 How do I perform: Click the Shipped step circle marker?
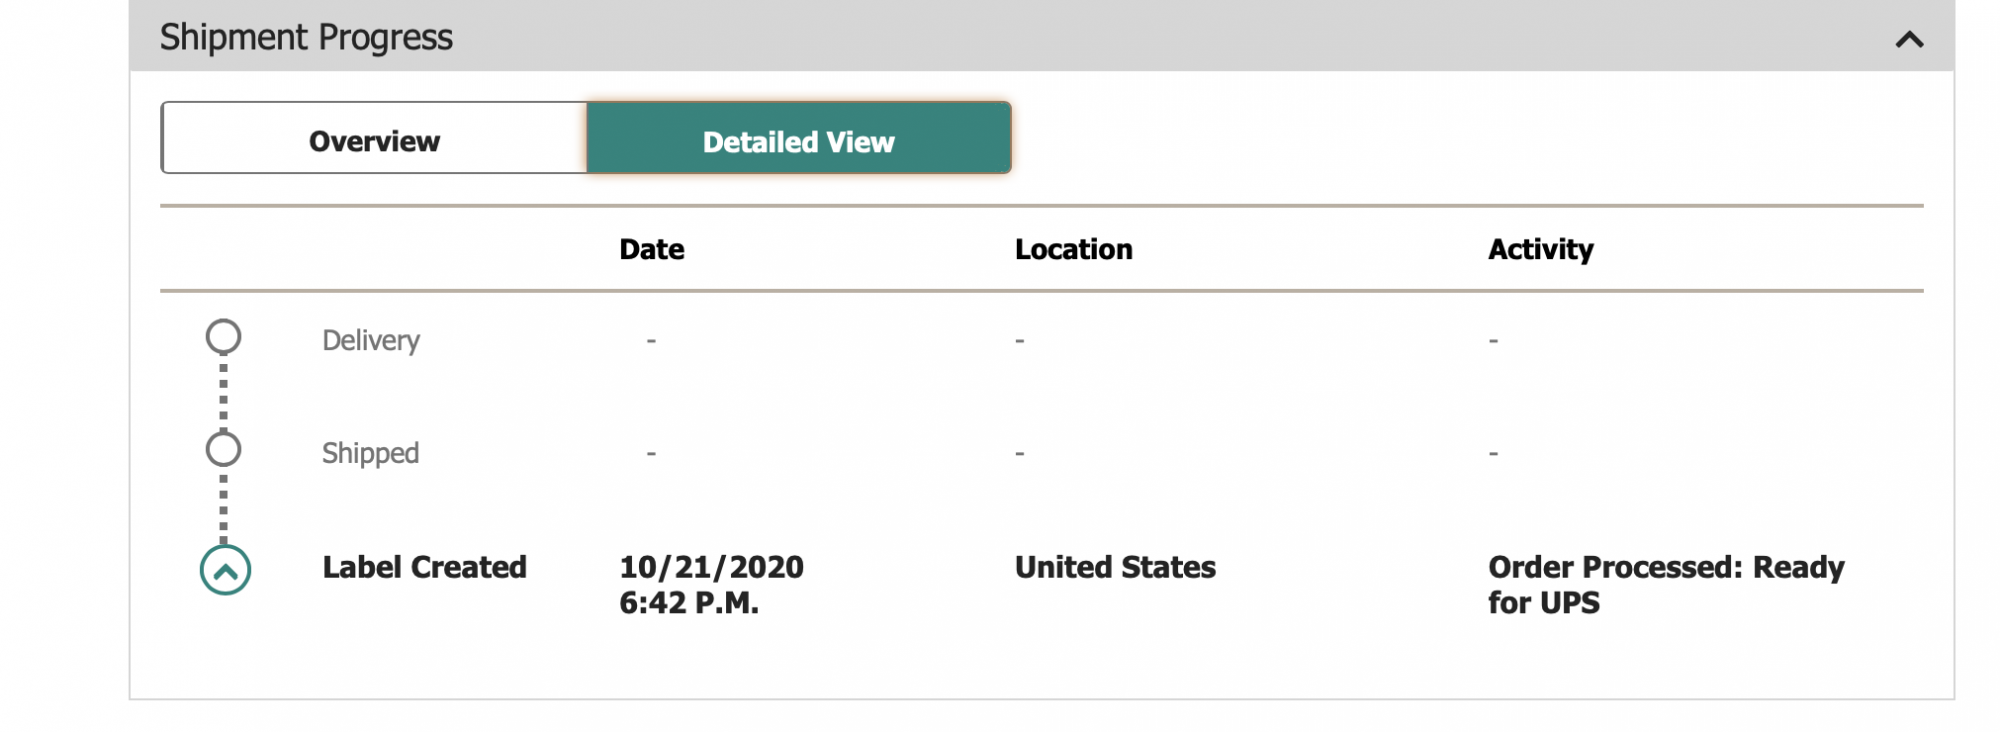point(223,450)
